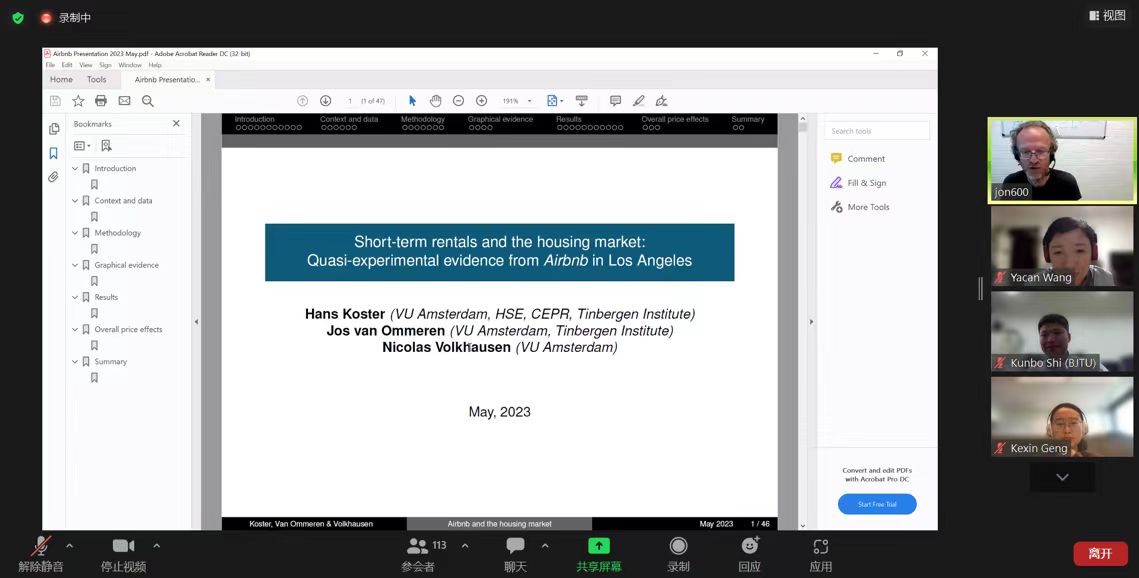
Task: Open participants options caret
Action: tap(465, 545)
